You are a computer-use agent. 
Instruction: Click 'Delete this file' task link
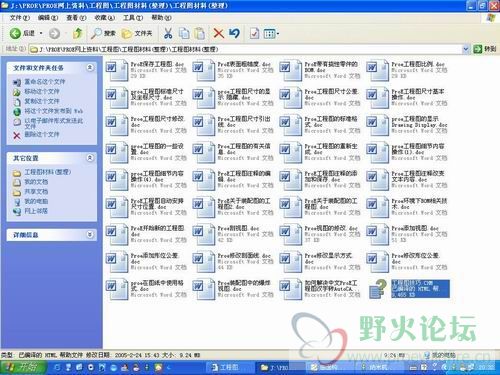(x=42, y=135)
